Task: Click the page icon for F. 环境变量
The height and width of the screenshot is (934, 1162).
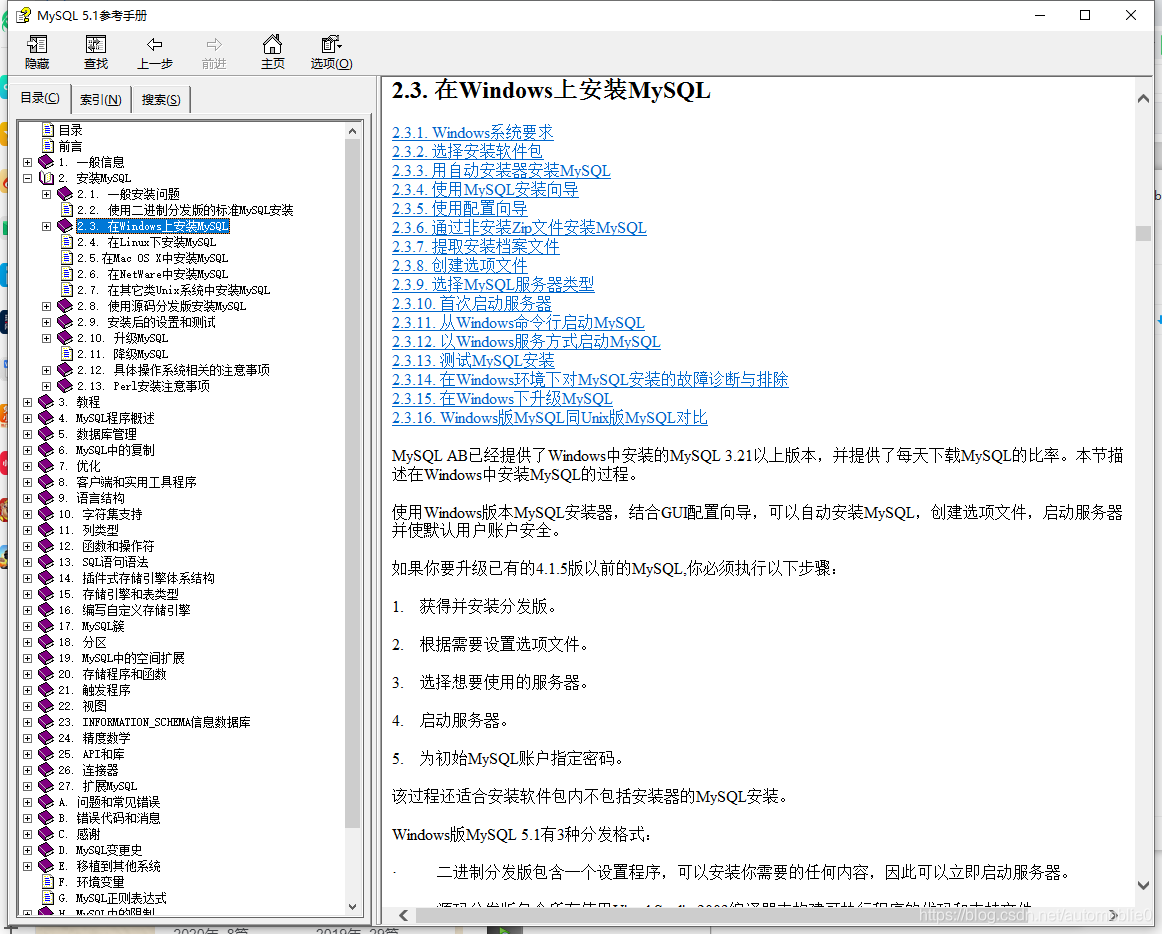Action: 48,881
